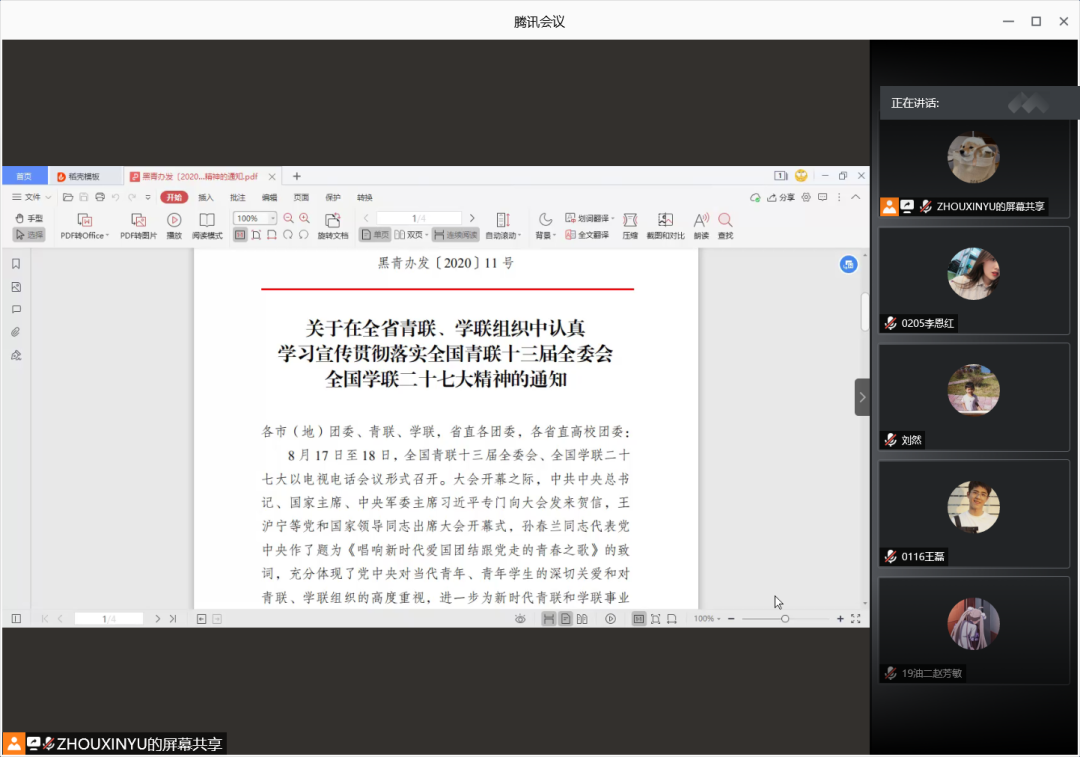Click the 旋转文档 rotate document icon
The height and width of the screenshot is (757, 1080).
[x=333, y=220]
